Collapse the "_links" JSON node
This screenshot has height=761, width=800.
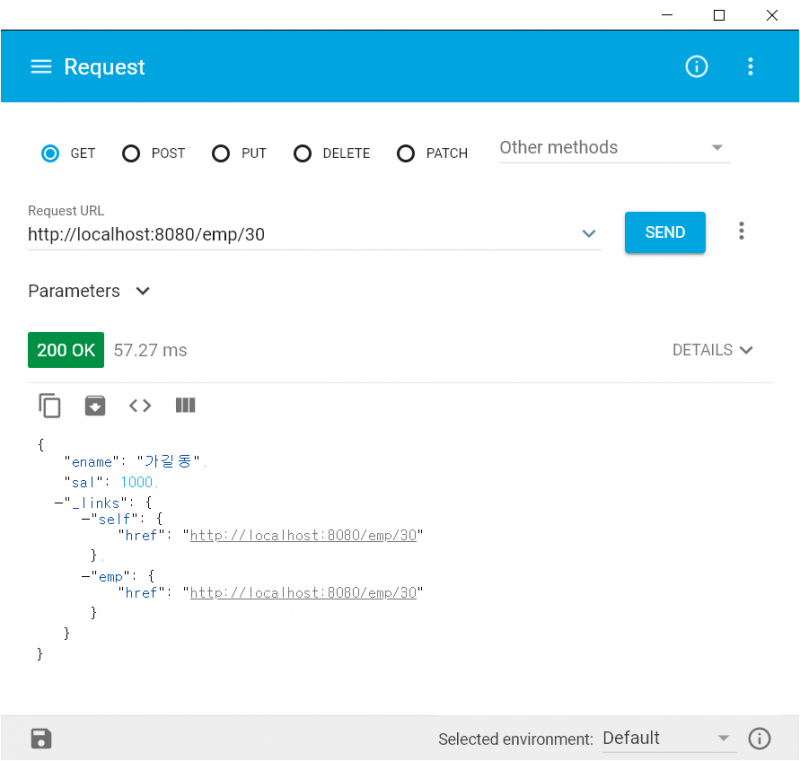coord(59,503)
